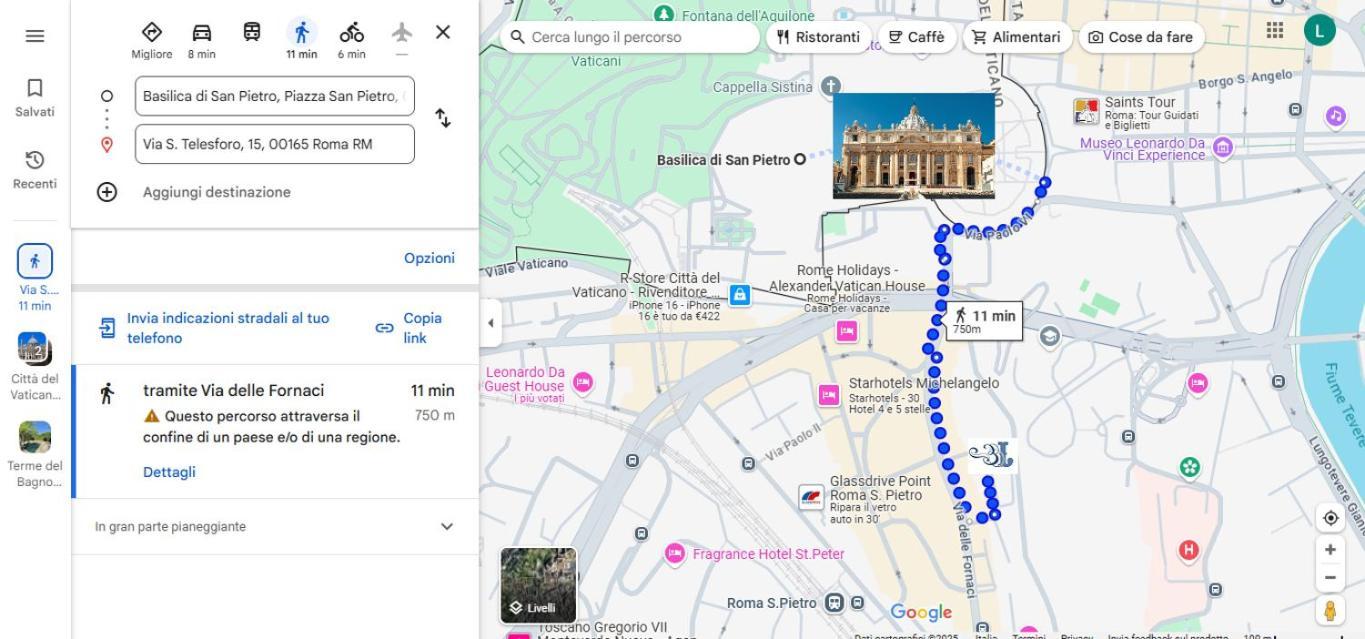The height and width of the screenshot is (639, 1365).
Task: Open Google account avatar L
Action: coord(1320,30)
